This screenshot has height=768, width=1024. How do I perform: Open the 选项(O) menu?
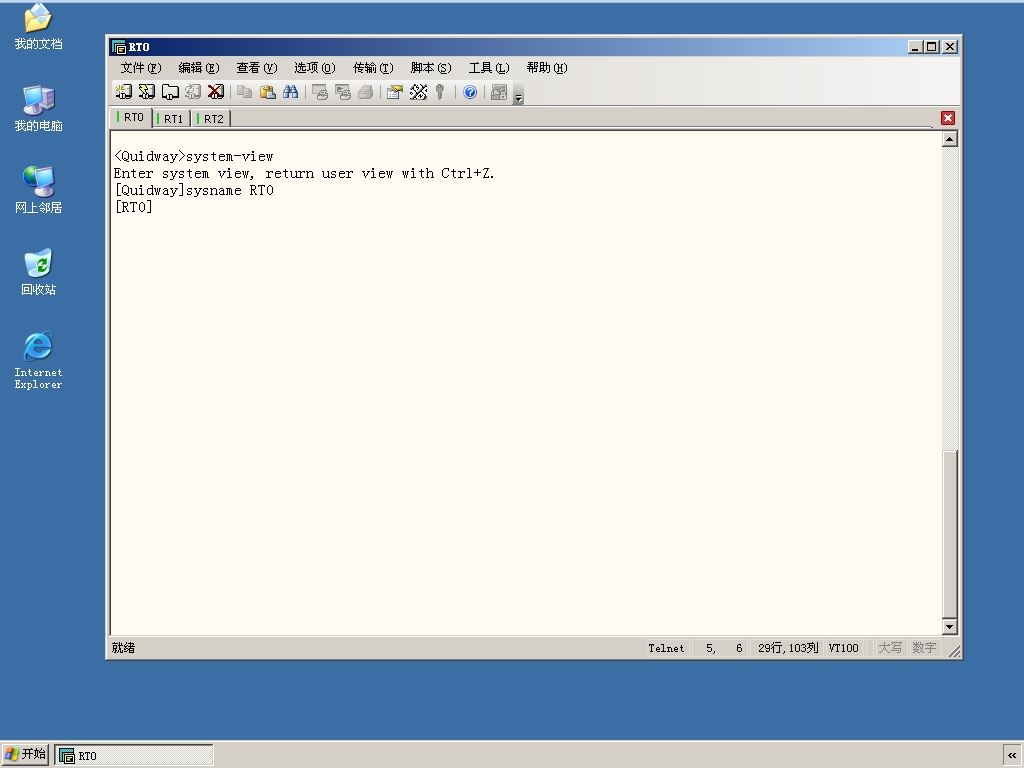(314, 68)
